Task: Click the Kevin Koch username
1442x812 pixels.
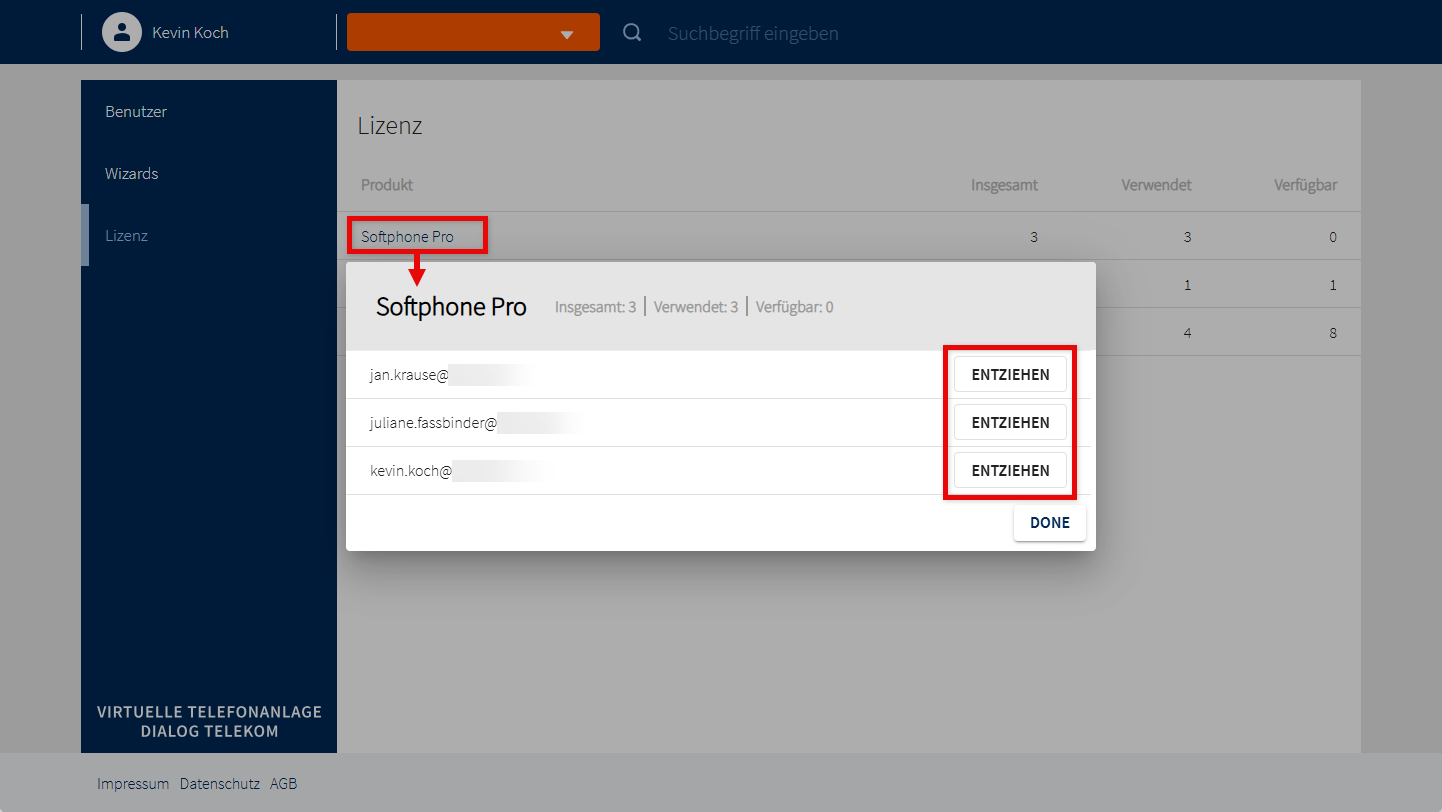Action: click(190, 33)
